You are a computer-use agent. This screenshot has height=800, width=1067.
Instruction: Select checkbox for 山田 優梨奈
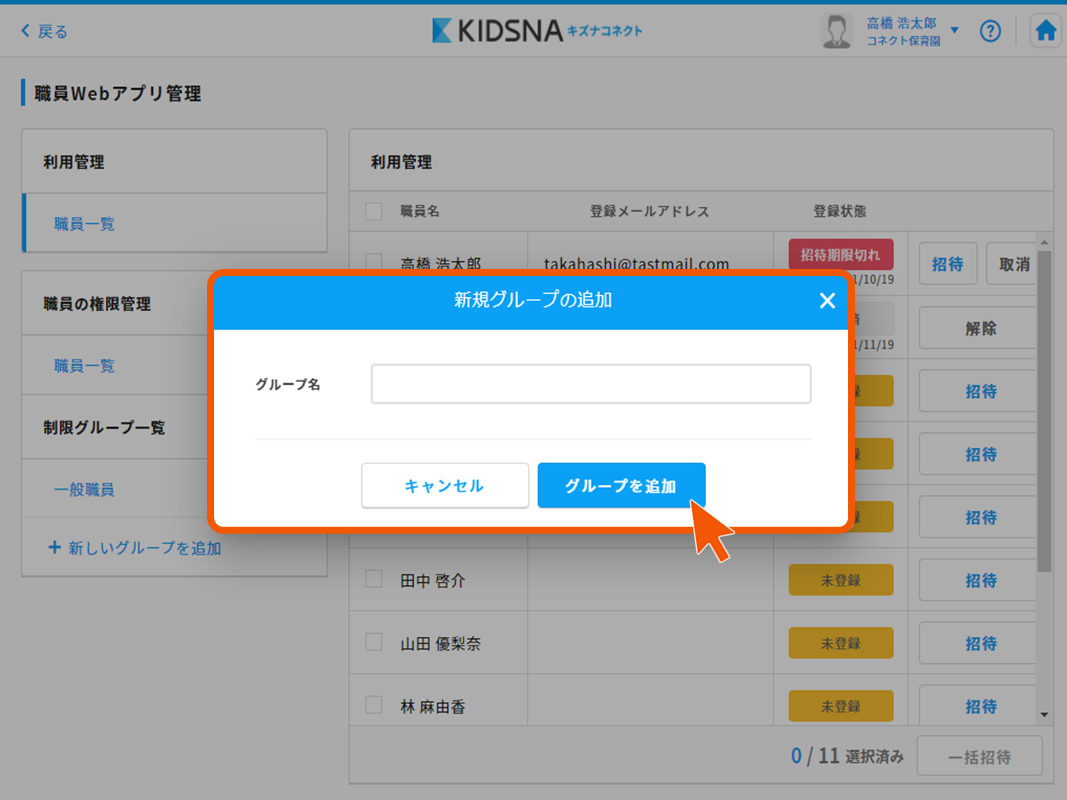374,642
